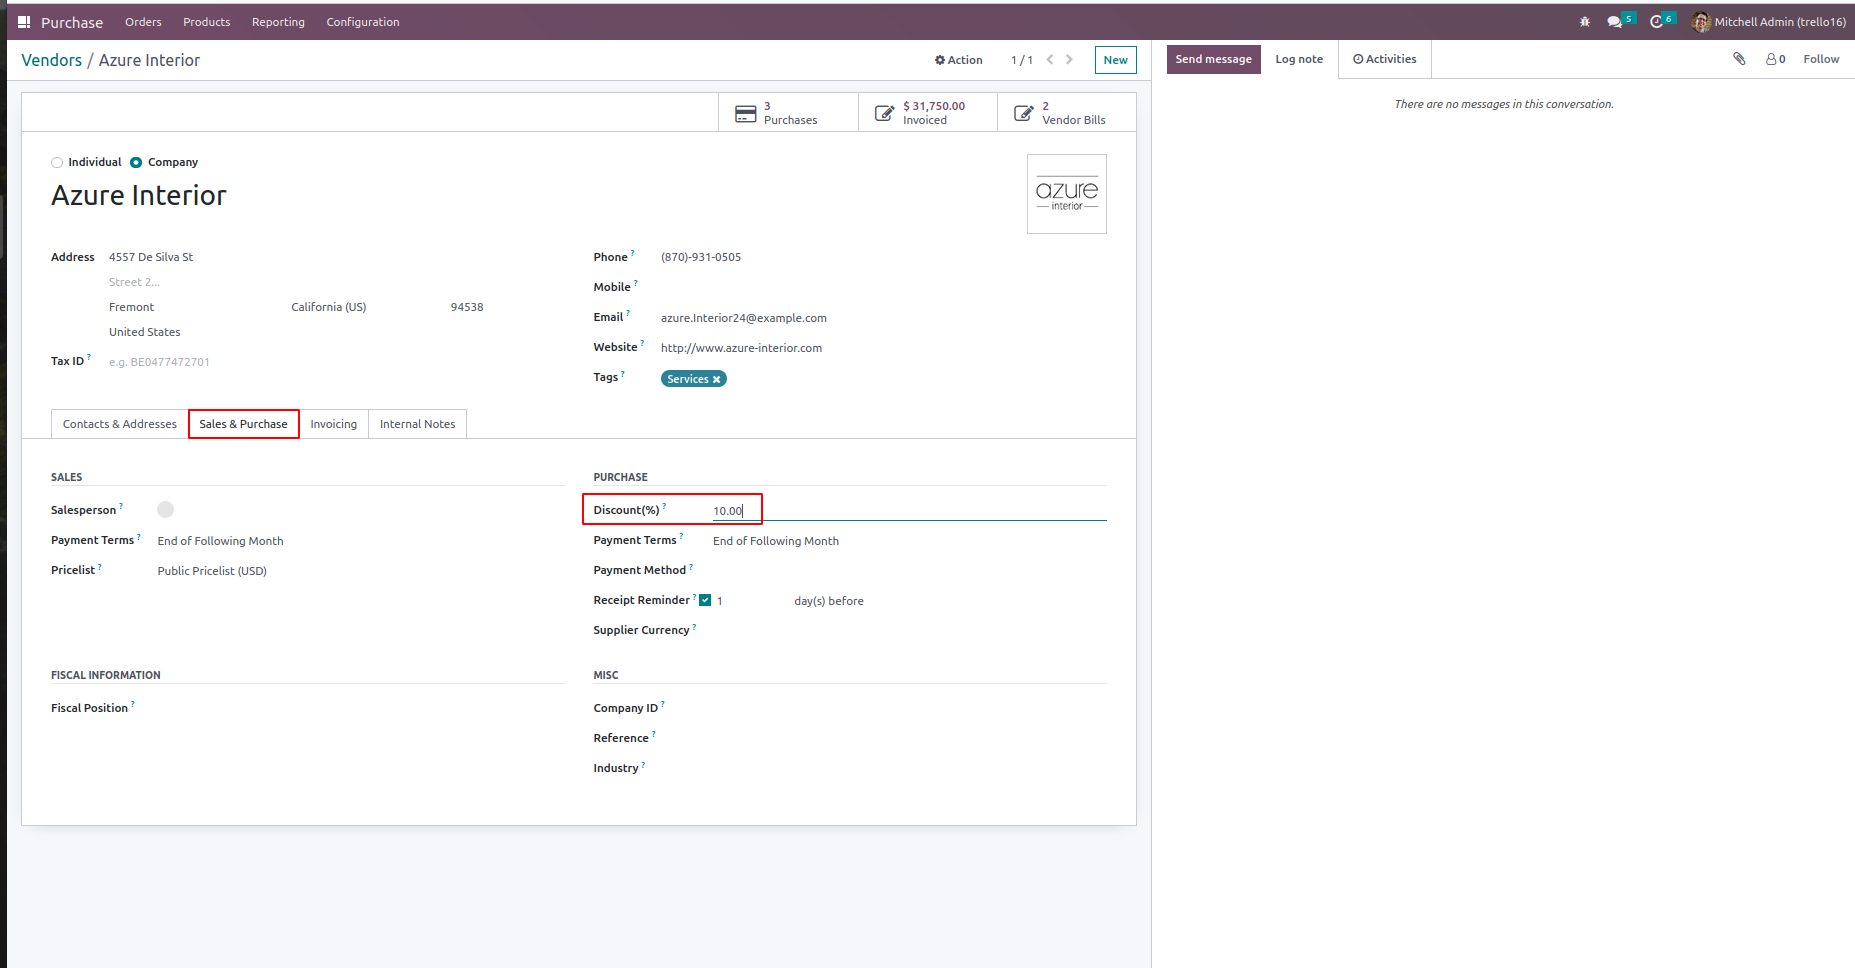Open the apps grid home menu icon
This screenshot has height=968, width=1855.
point(24,22)
